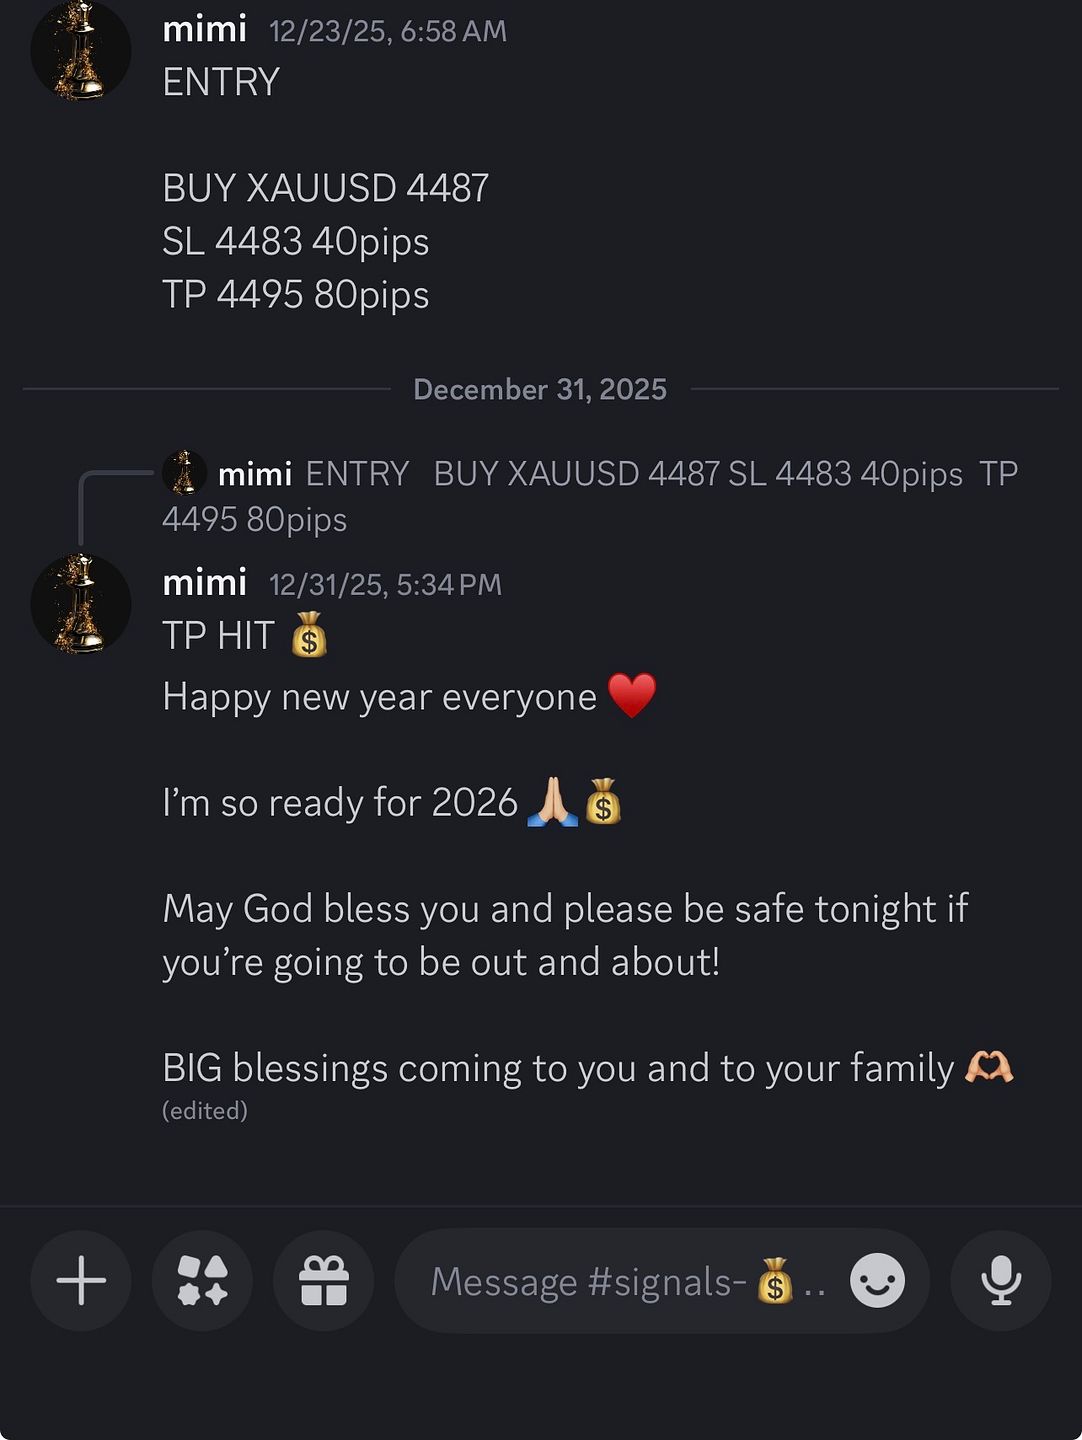Tap the heart hands emoji
This screenshot has width=1082, height=1440.
click(x=989, y=1068)
